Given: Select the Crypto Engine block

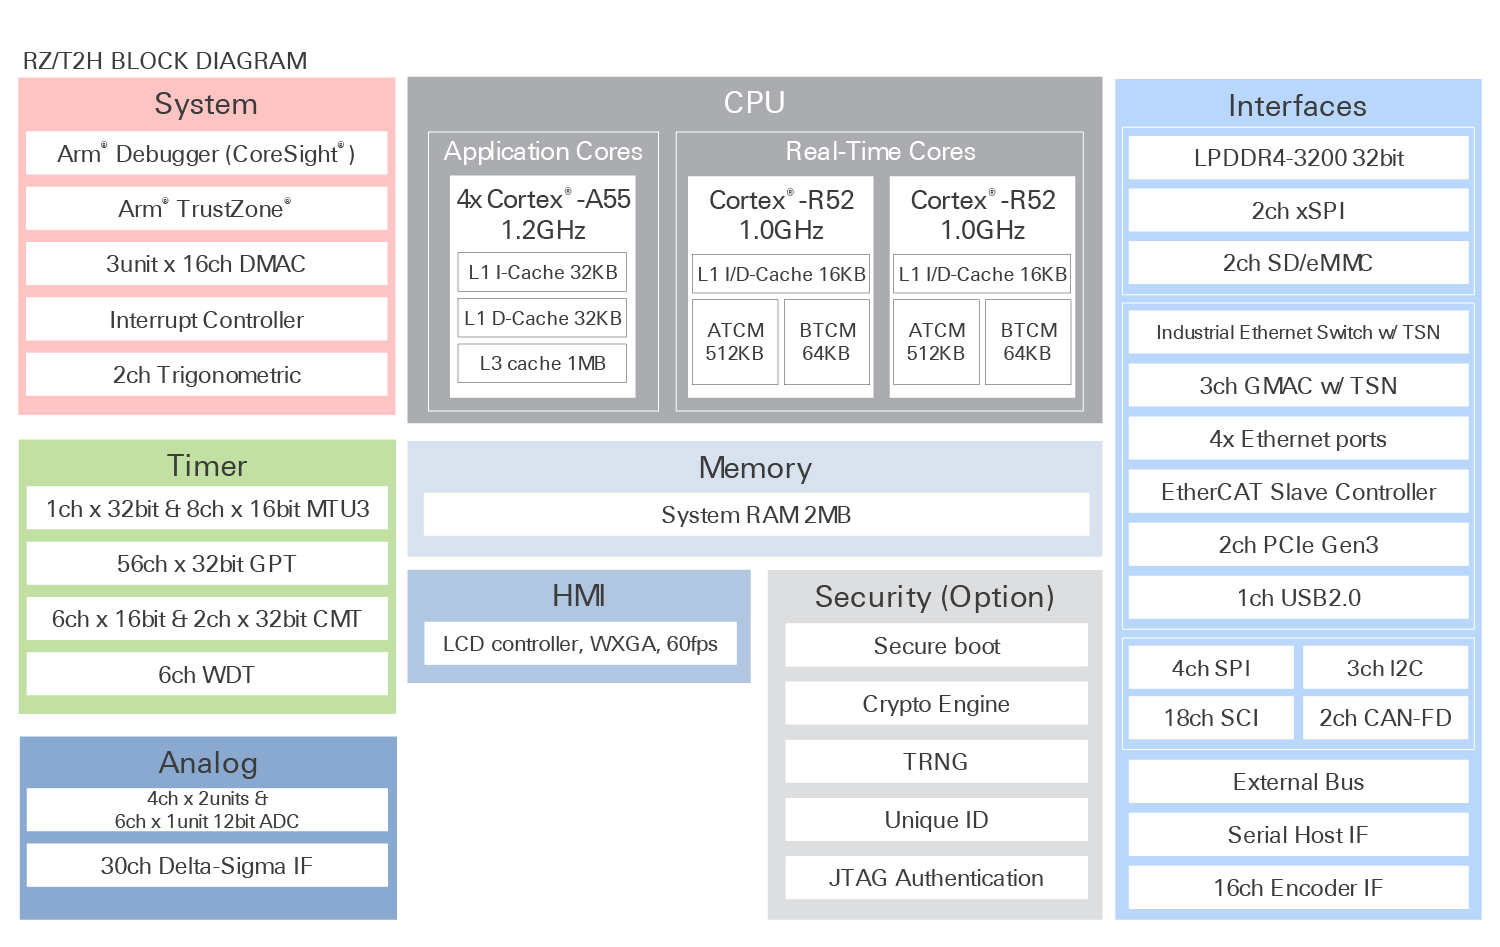Looking at the screenshot, I should tap(936, 704).
